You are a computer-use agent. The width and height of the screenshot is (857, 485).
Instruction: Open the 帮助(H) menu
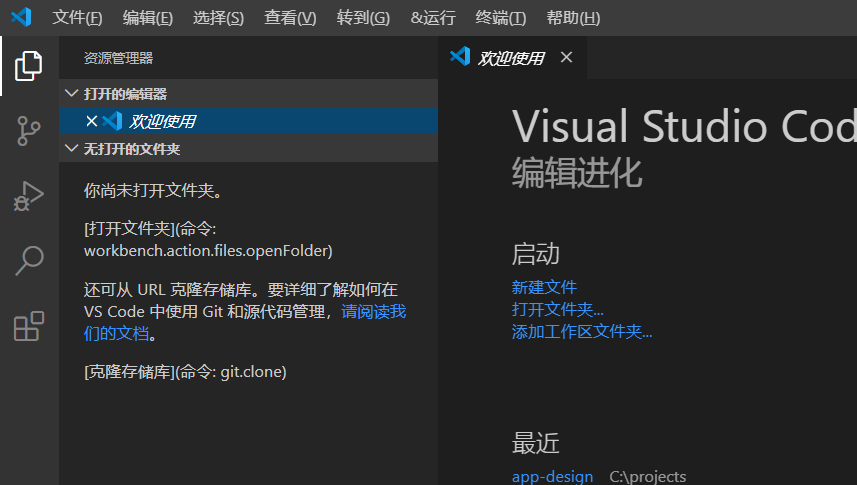click(x=573, y=17)
